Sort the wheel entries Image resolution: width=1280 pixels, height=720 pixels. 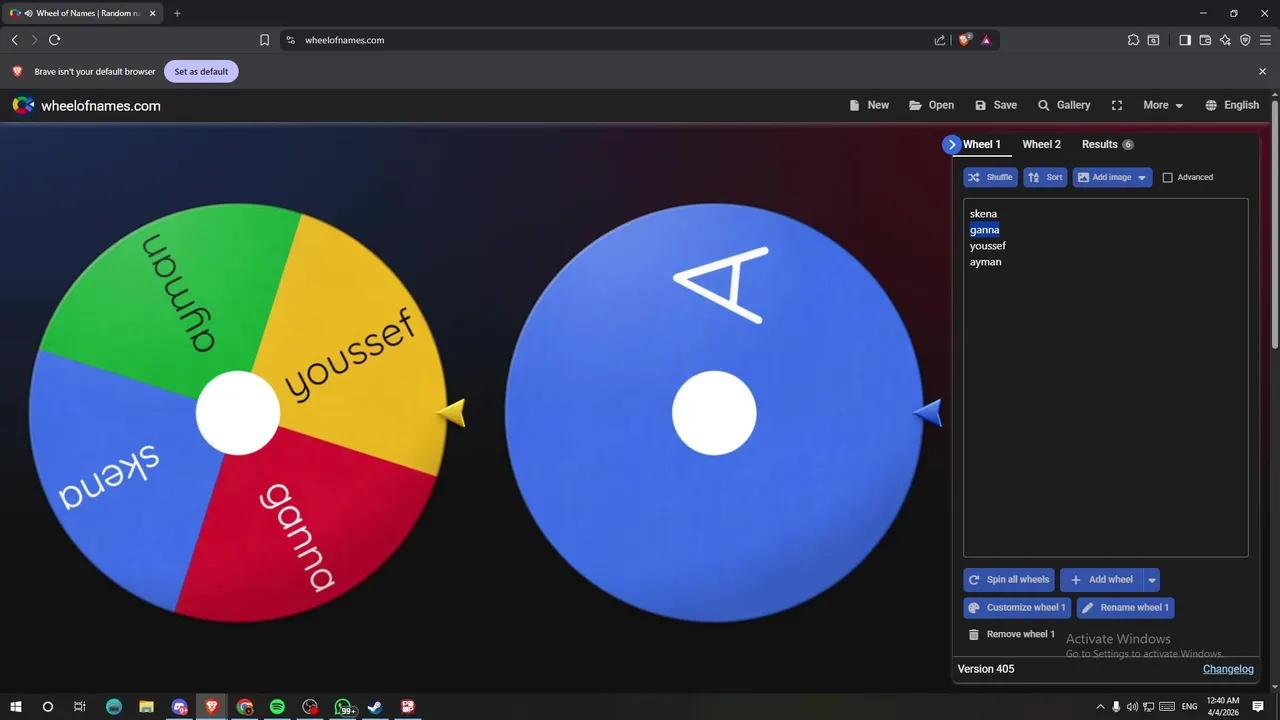point(1045,177)
